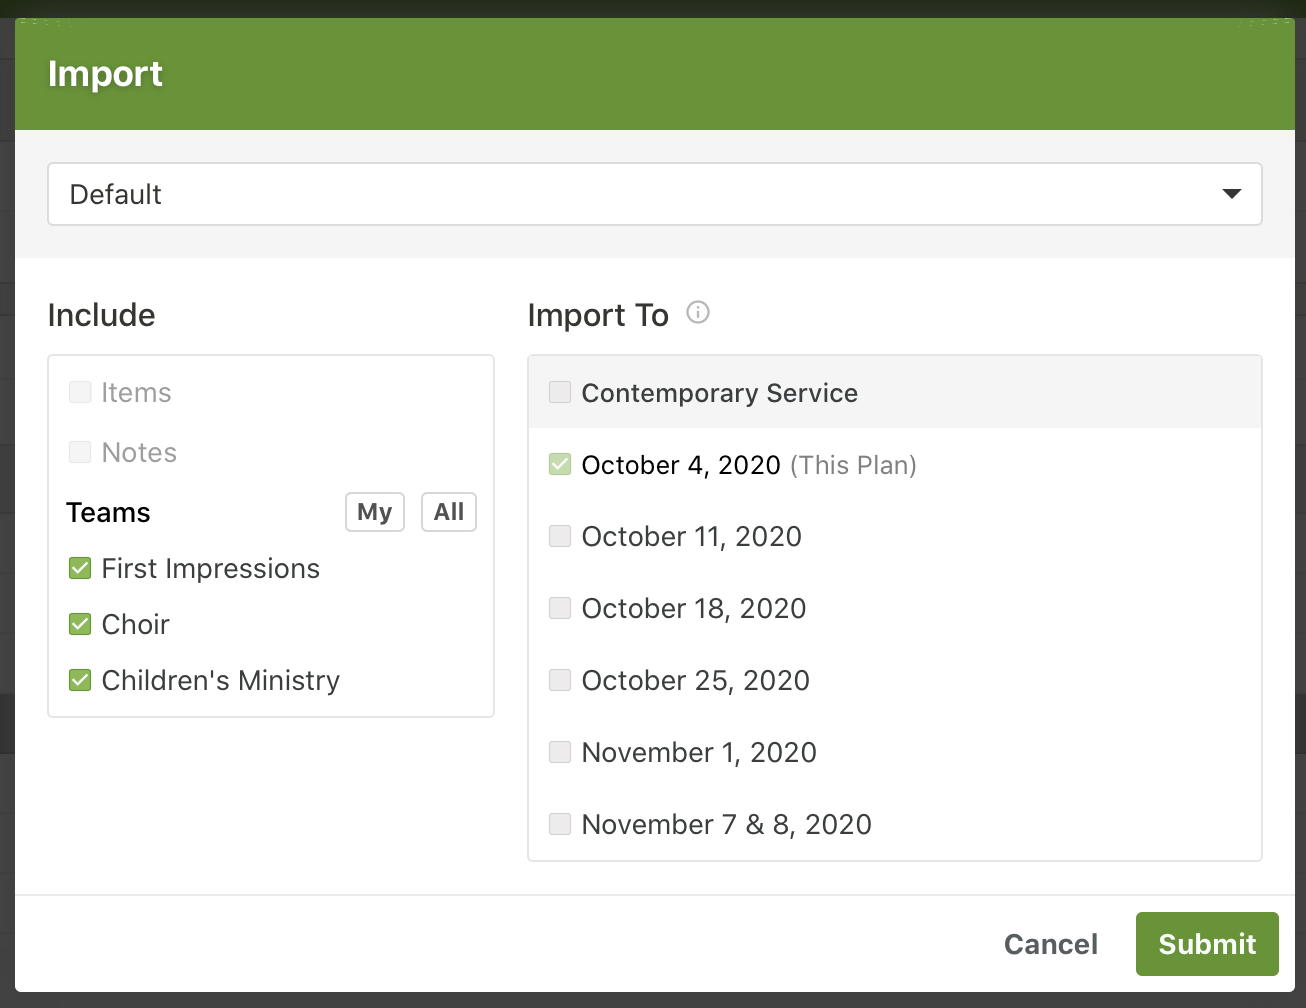Click the Contemporary Service header row label
The height and width of the screenshot is (1008, 1306).
(x=719, y=393)
